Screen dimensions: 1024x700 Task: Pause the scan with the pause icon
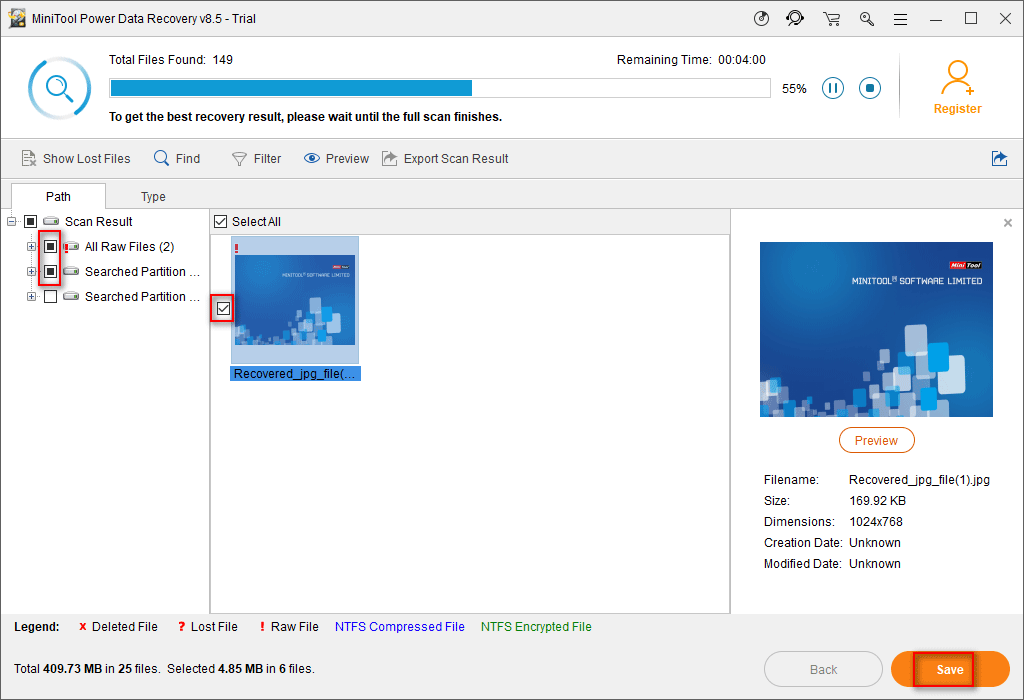(833, 88)
